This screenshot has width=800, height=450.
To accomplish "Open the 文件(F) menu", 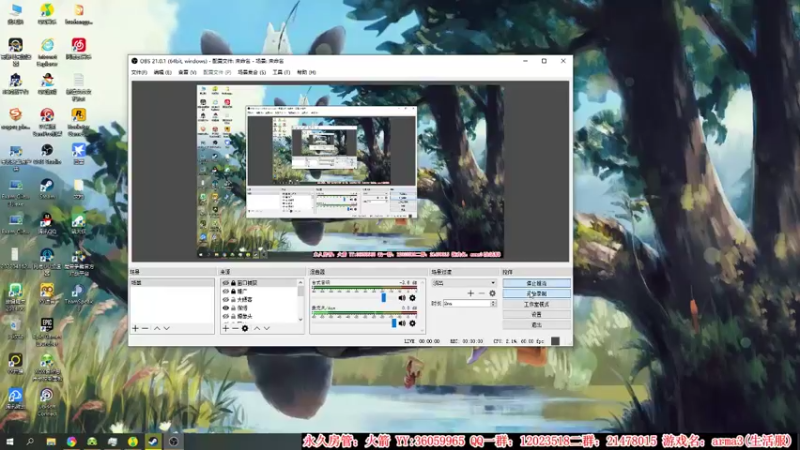I will coord(139,72).
